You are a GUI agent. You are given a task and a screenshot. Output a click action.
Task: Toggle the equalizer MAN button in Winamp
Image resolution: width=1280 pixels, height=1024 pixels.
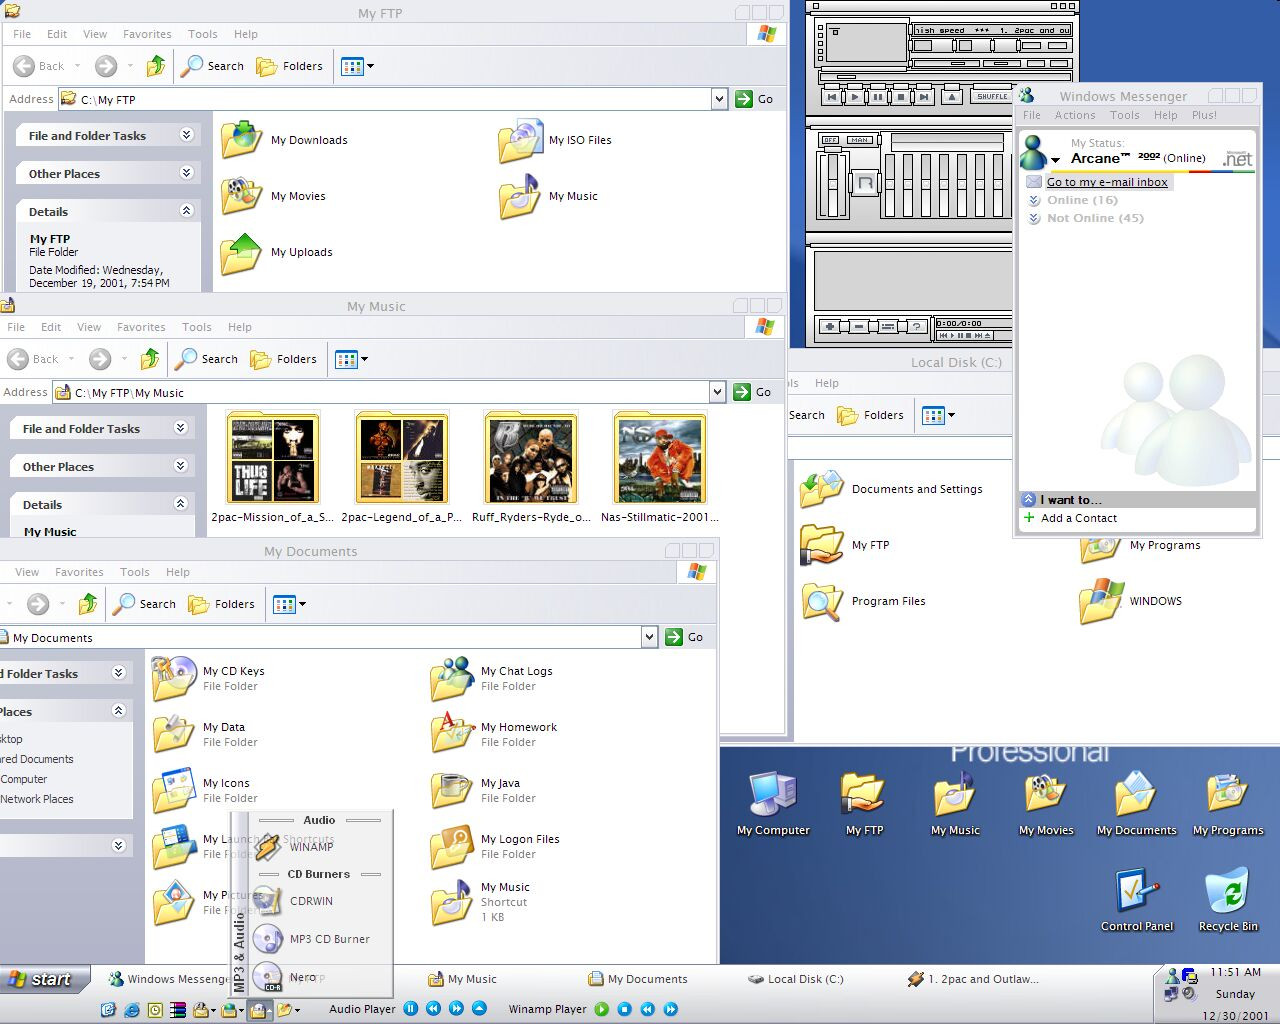point(860,140)
